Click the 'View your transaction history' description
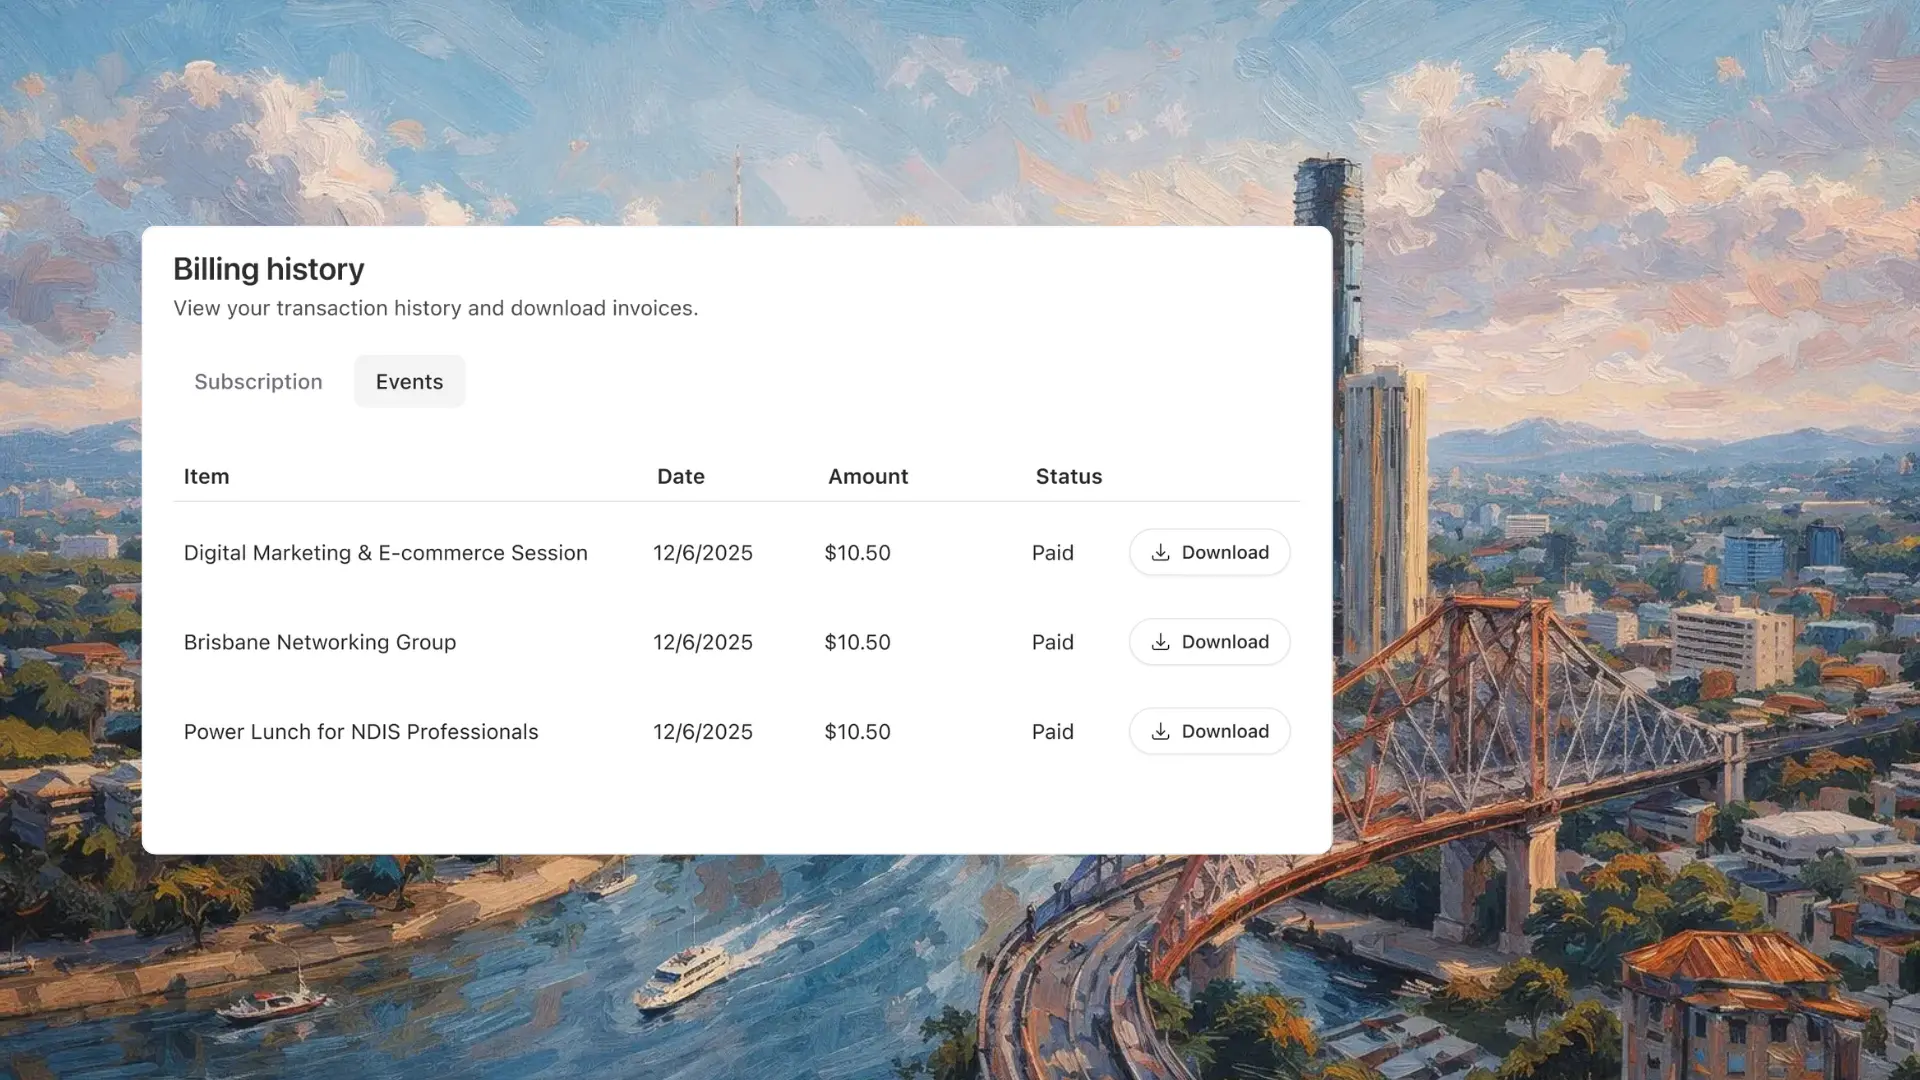The image size is (1920, 1080). 435,308
